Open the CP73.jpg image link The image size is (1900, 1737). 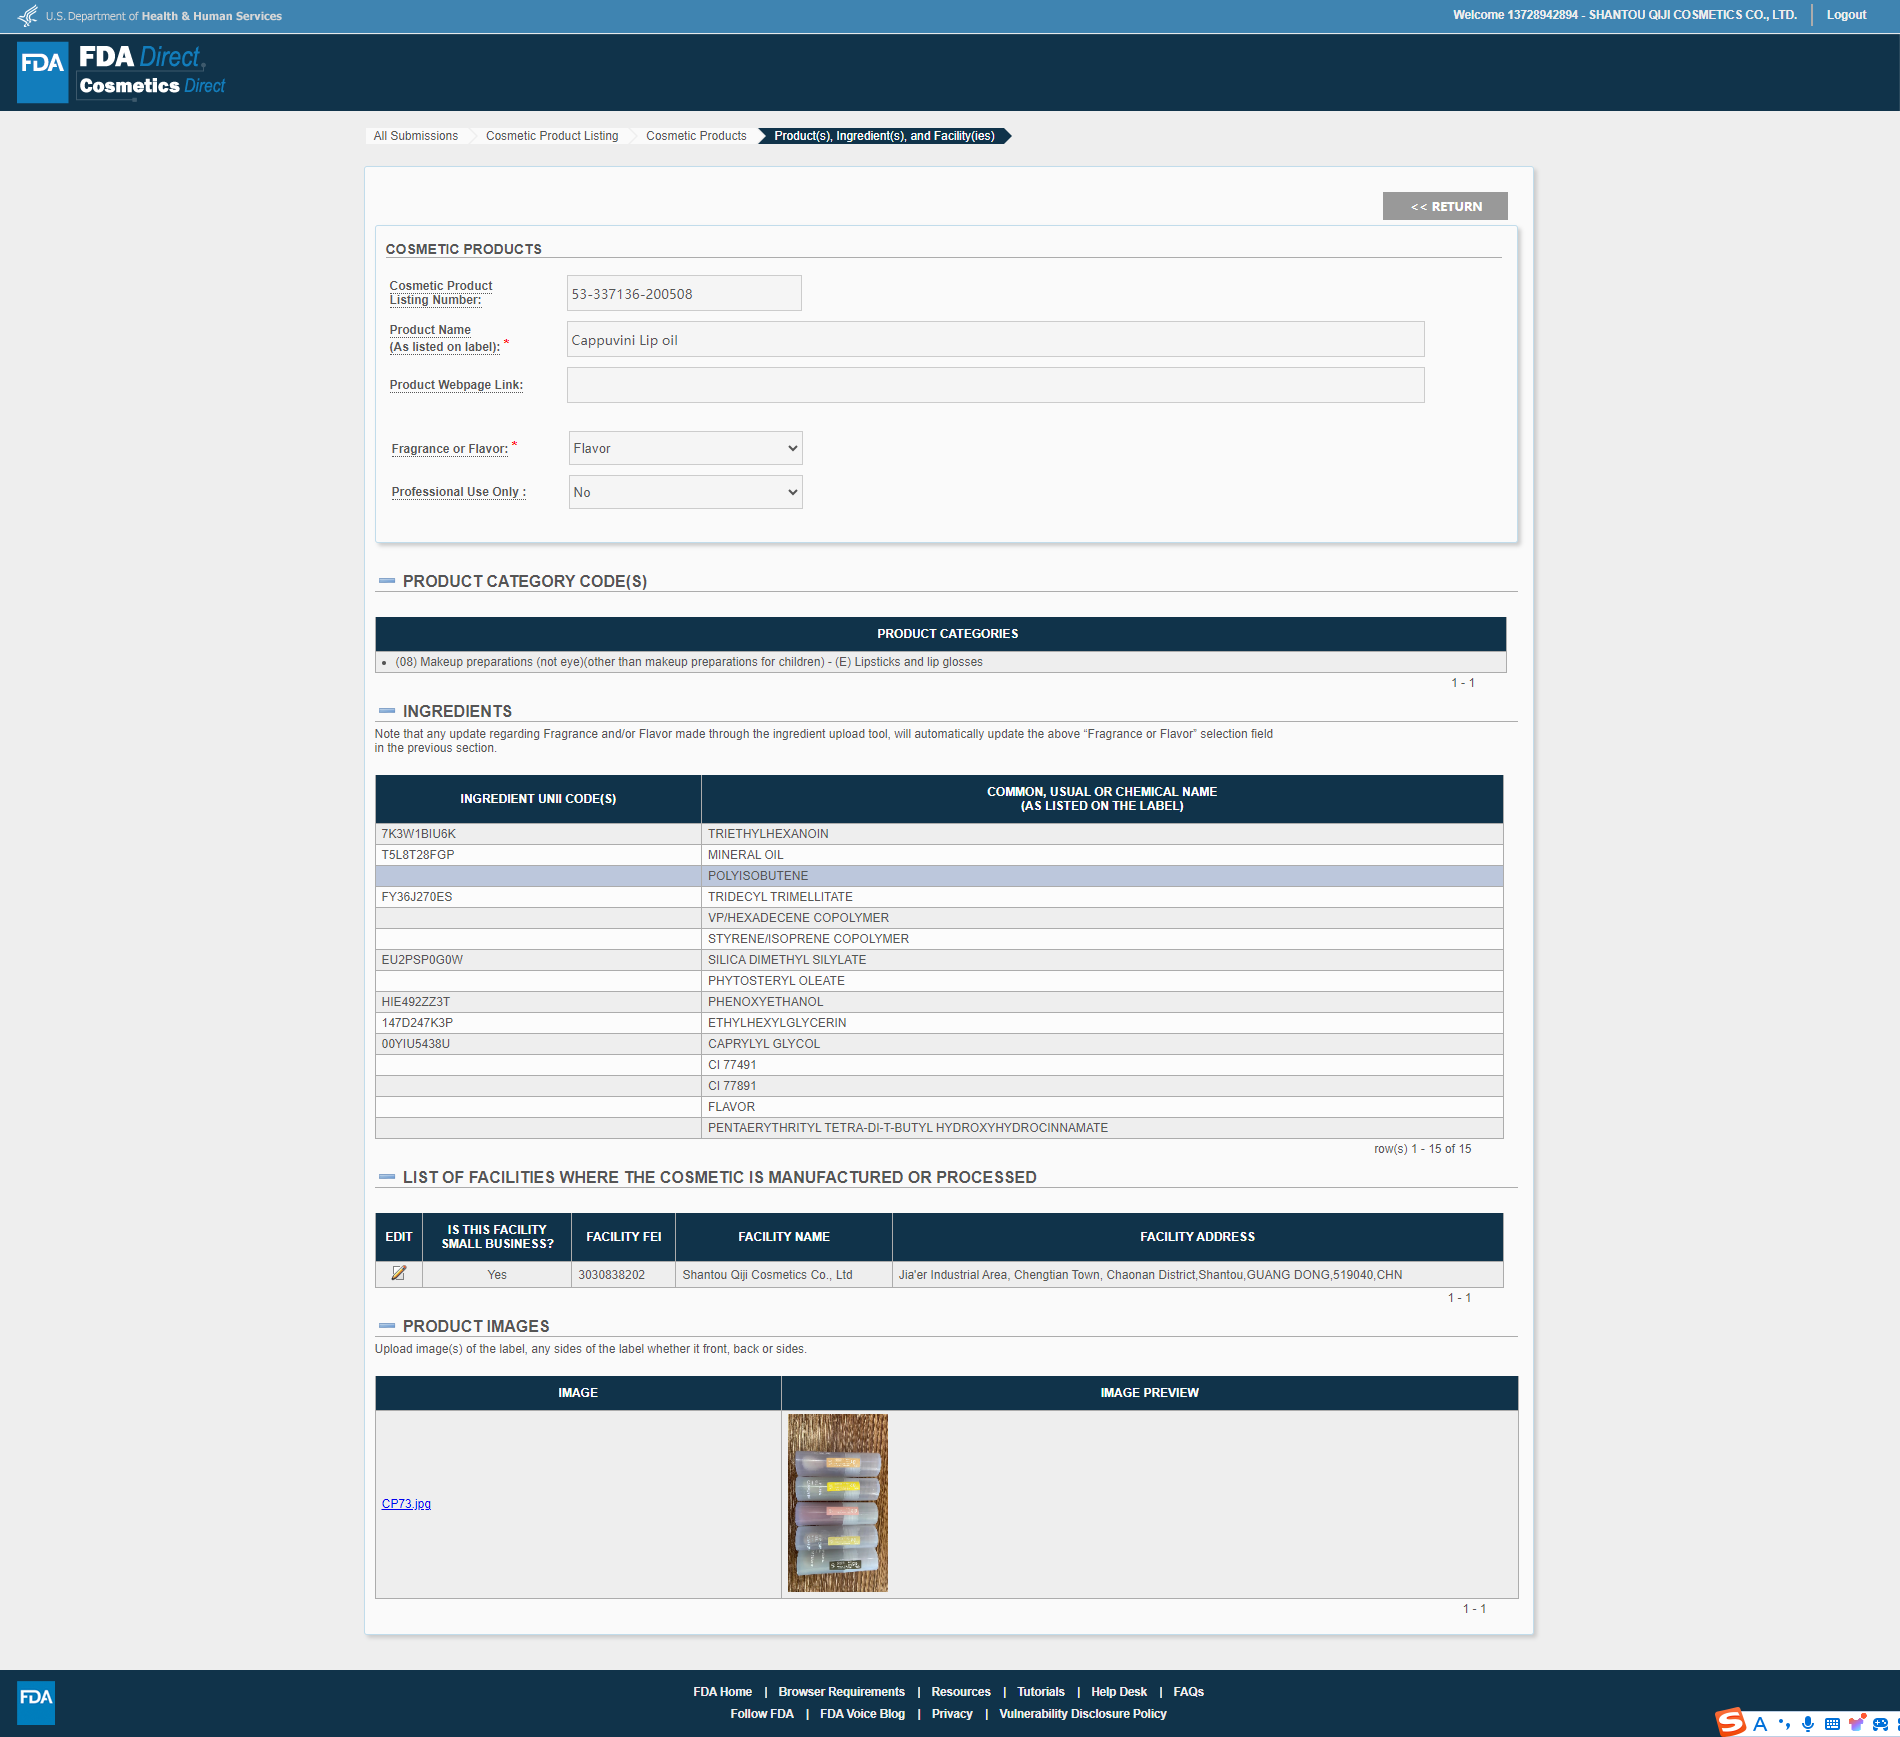pos(406,1503)
